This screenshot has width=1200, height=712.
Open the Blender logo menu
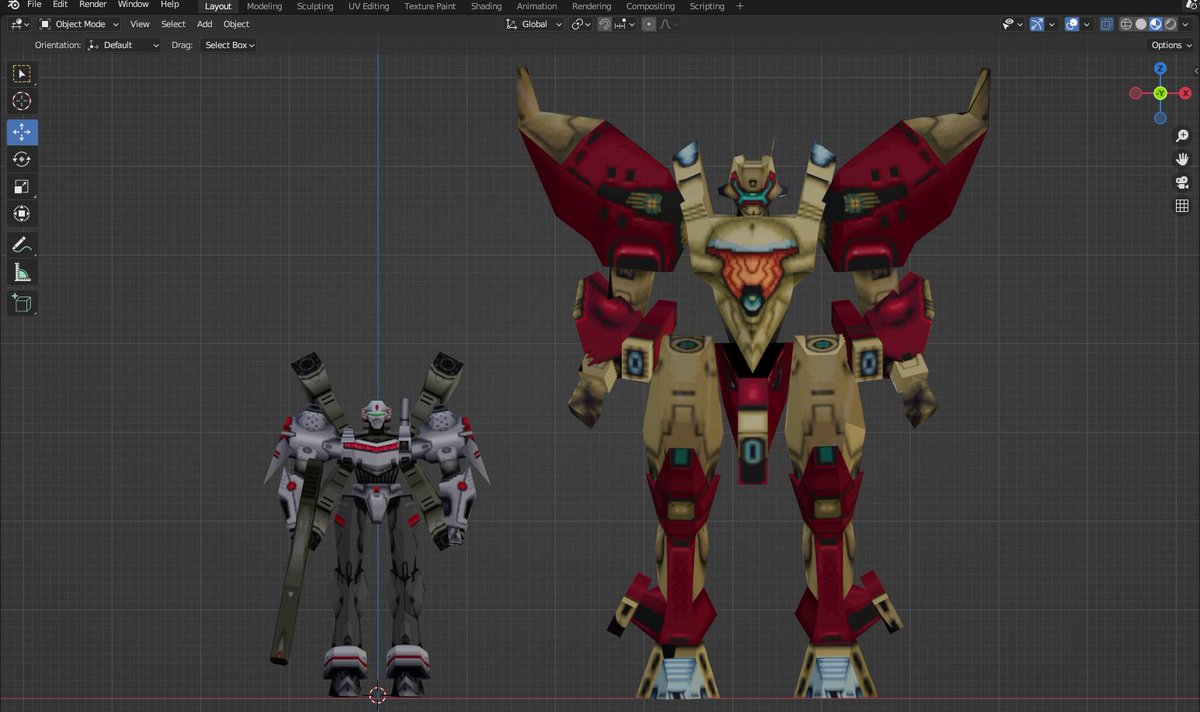coord(13,6)
